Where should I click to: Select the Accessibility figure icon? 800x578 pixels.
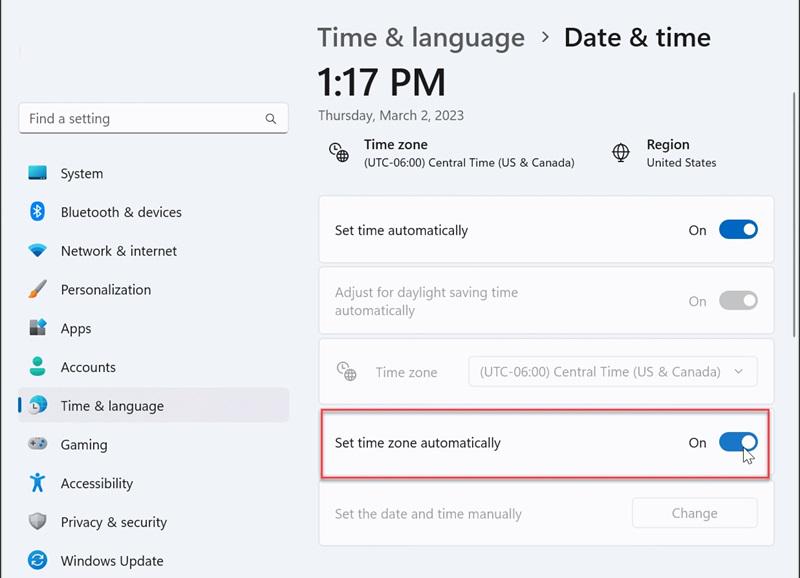pyautogui.click(x=38, y=483)
